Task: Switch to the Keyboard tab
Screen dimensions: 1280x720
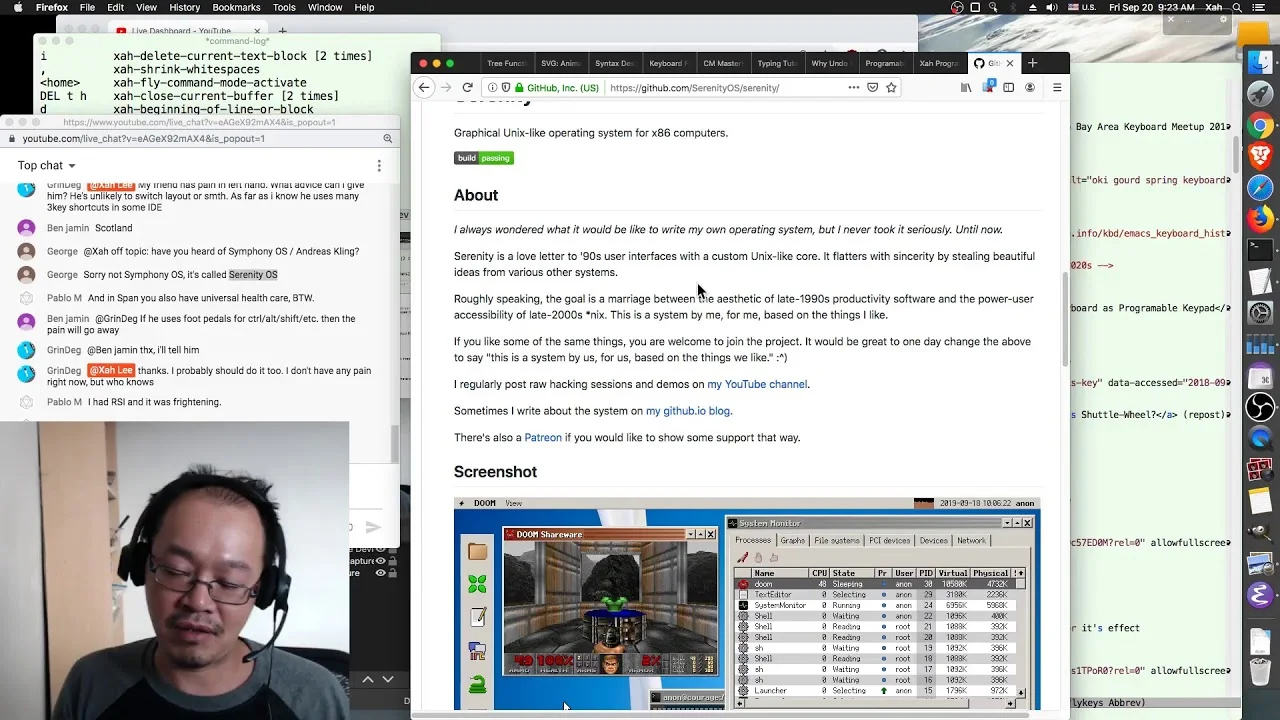Action: coord(667,64)
